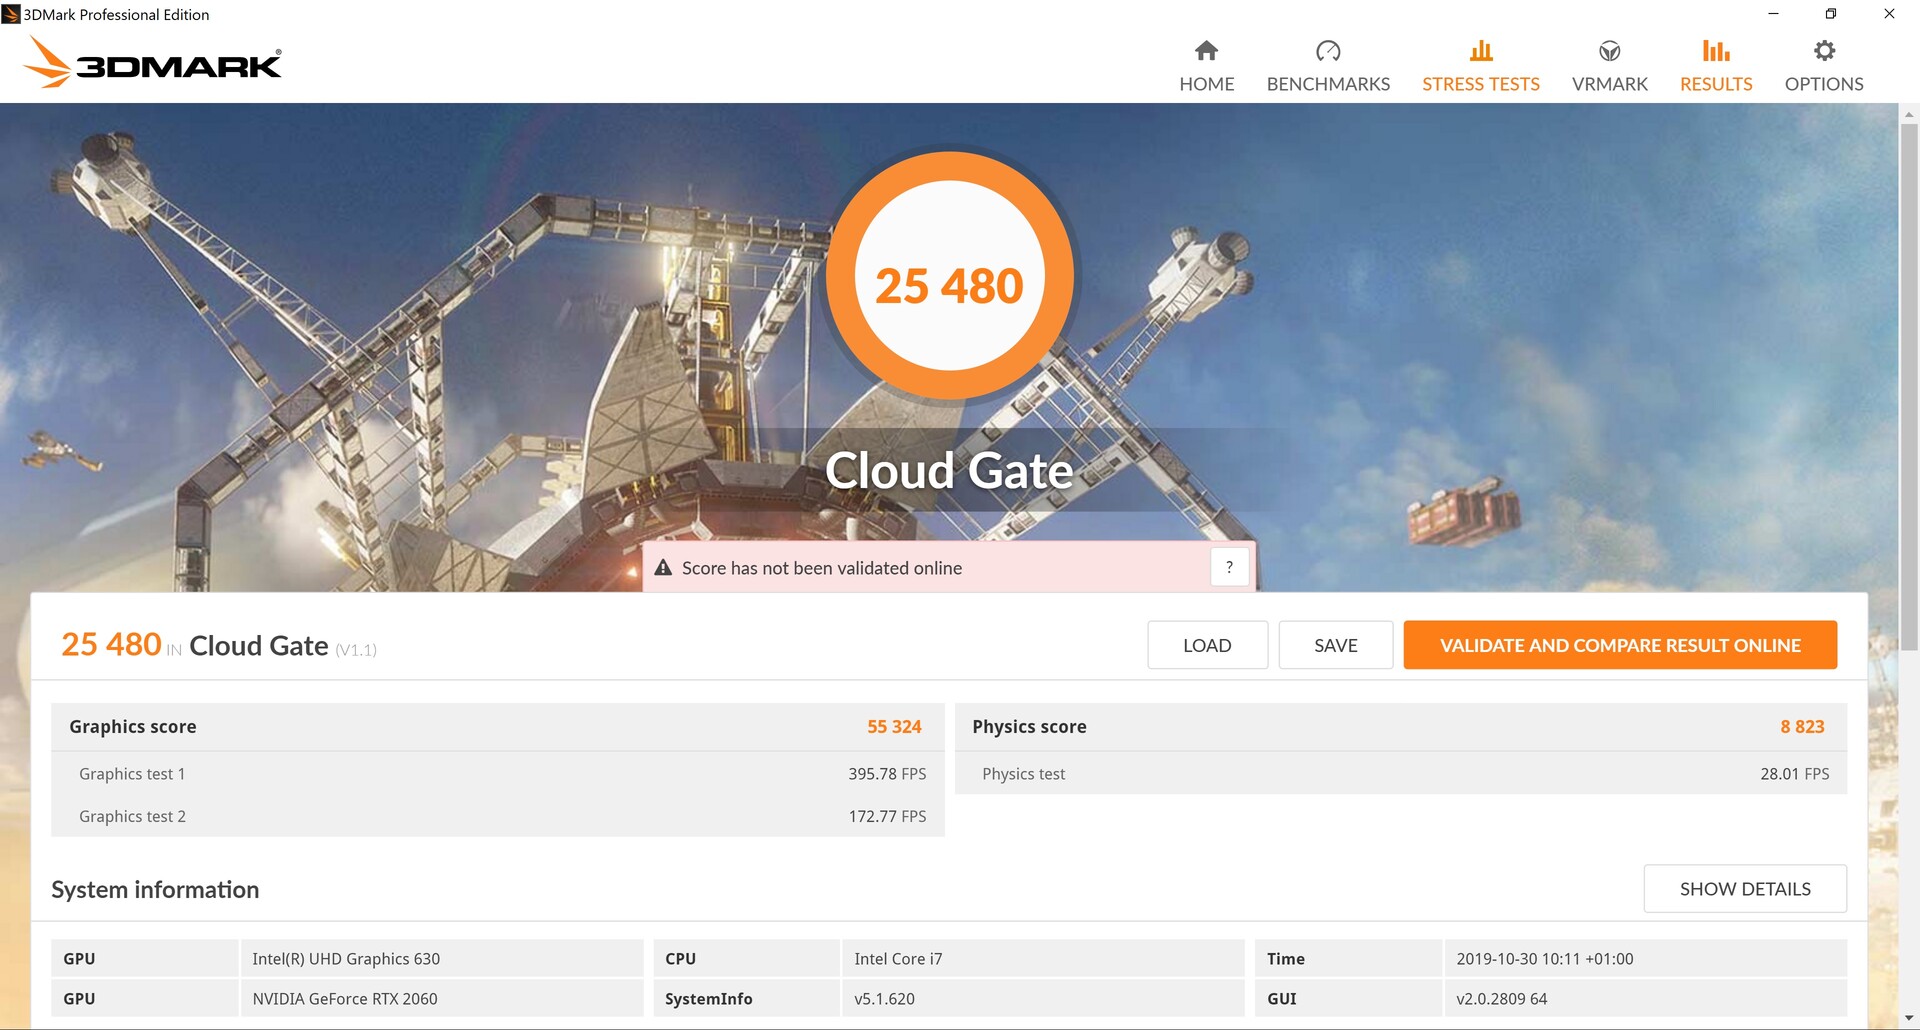
Task: Click the LOAD button
Action: (x=1207, y=645)
